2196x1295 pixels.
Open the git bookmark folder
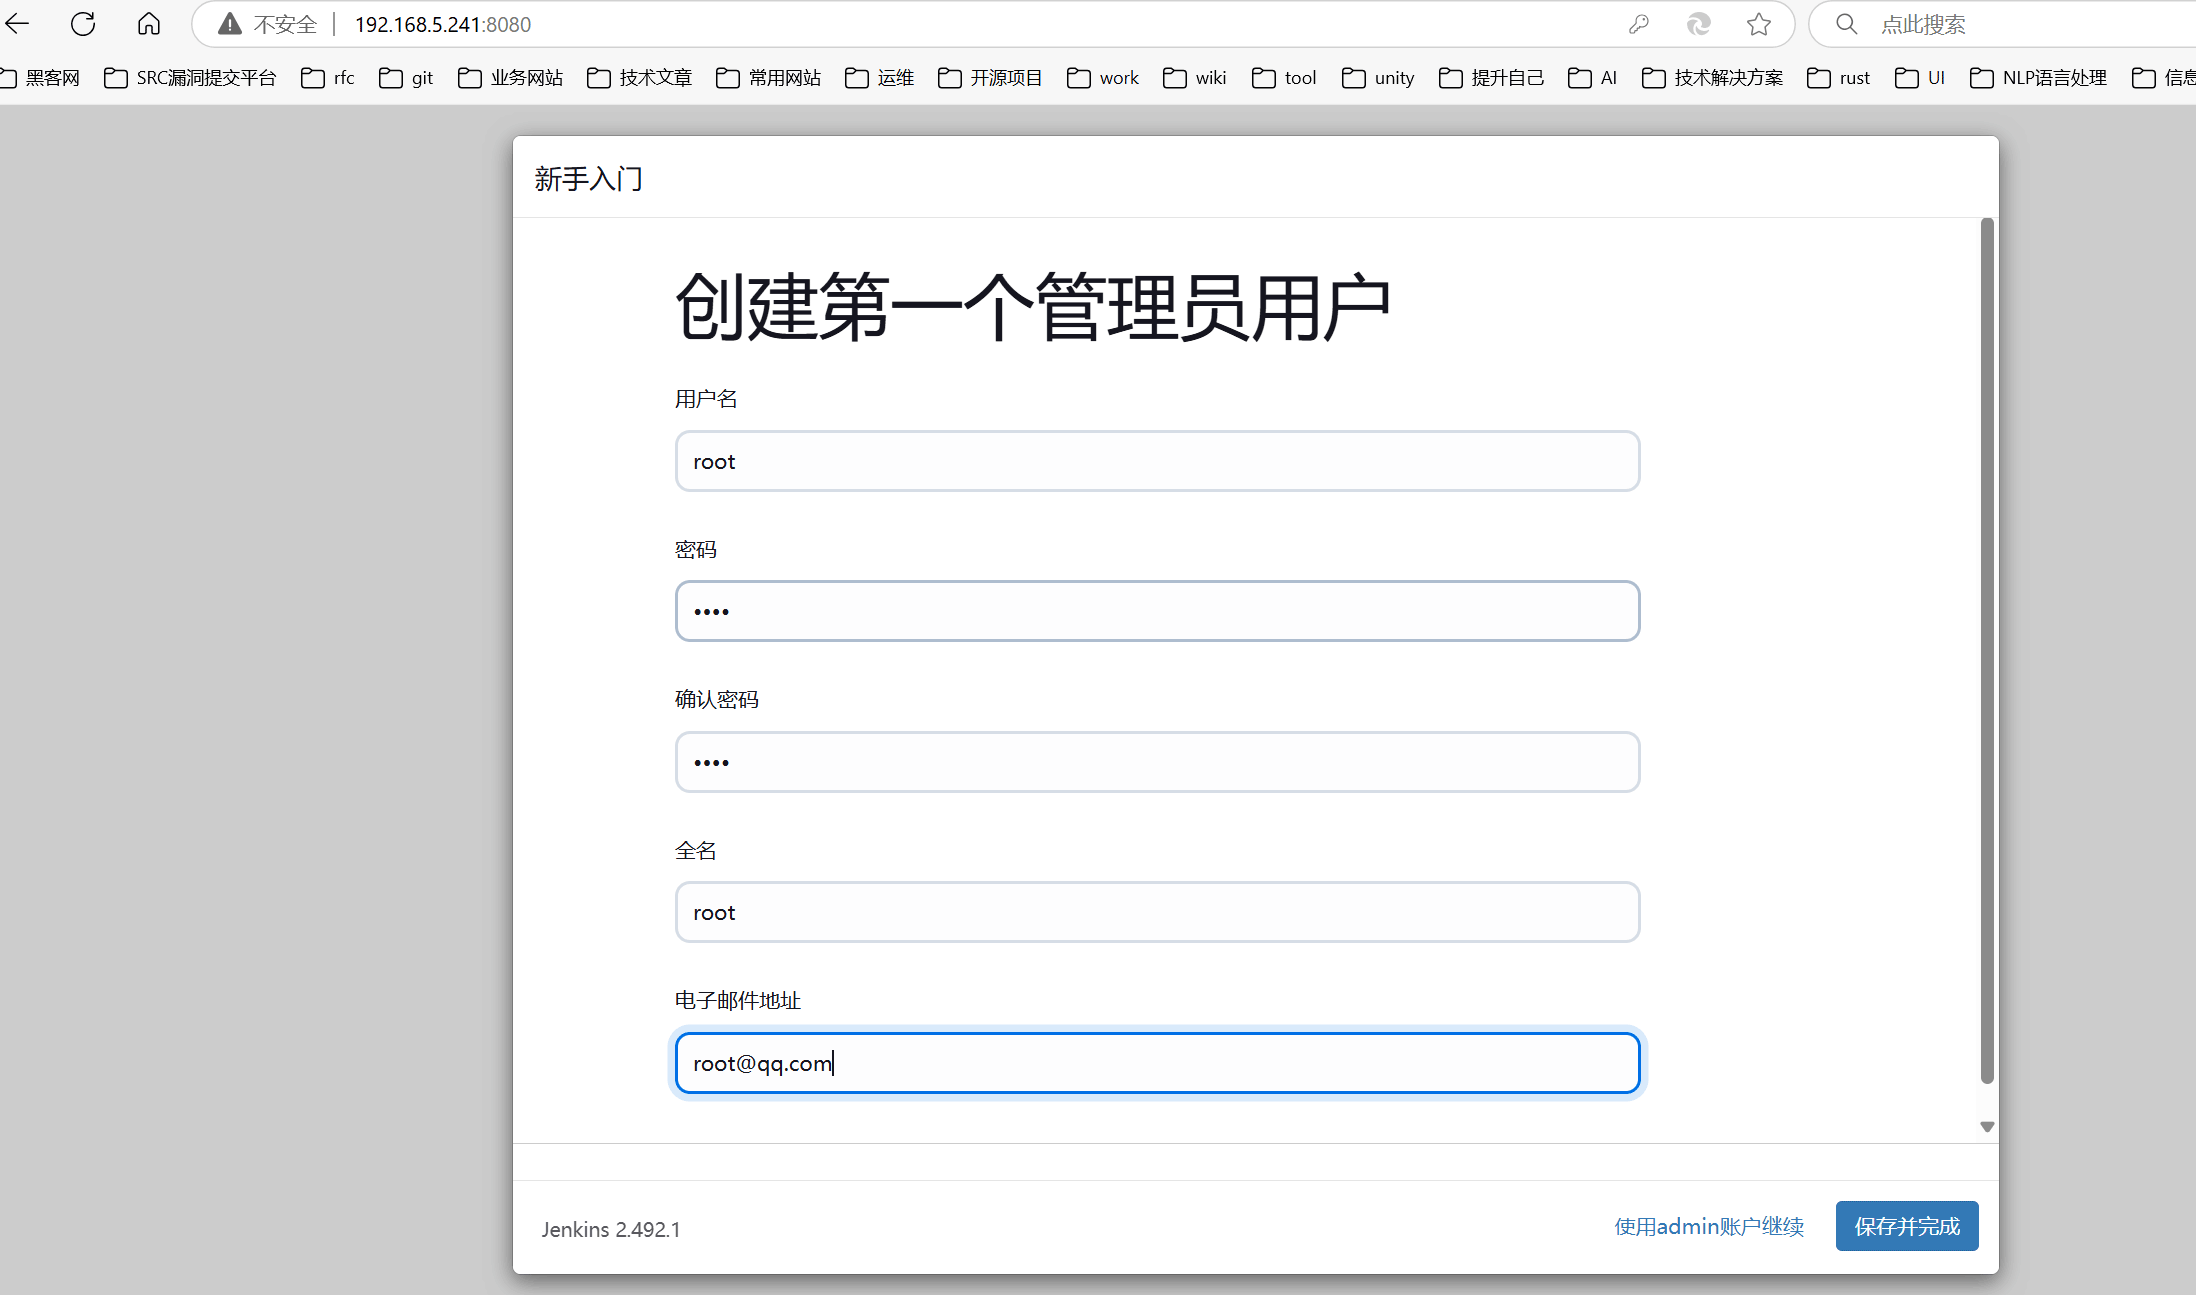[x=406, y=78]
